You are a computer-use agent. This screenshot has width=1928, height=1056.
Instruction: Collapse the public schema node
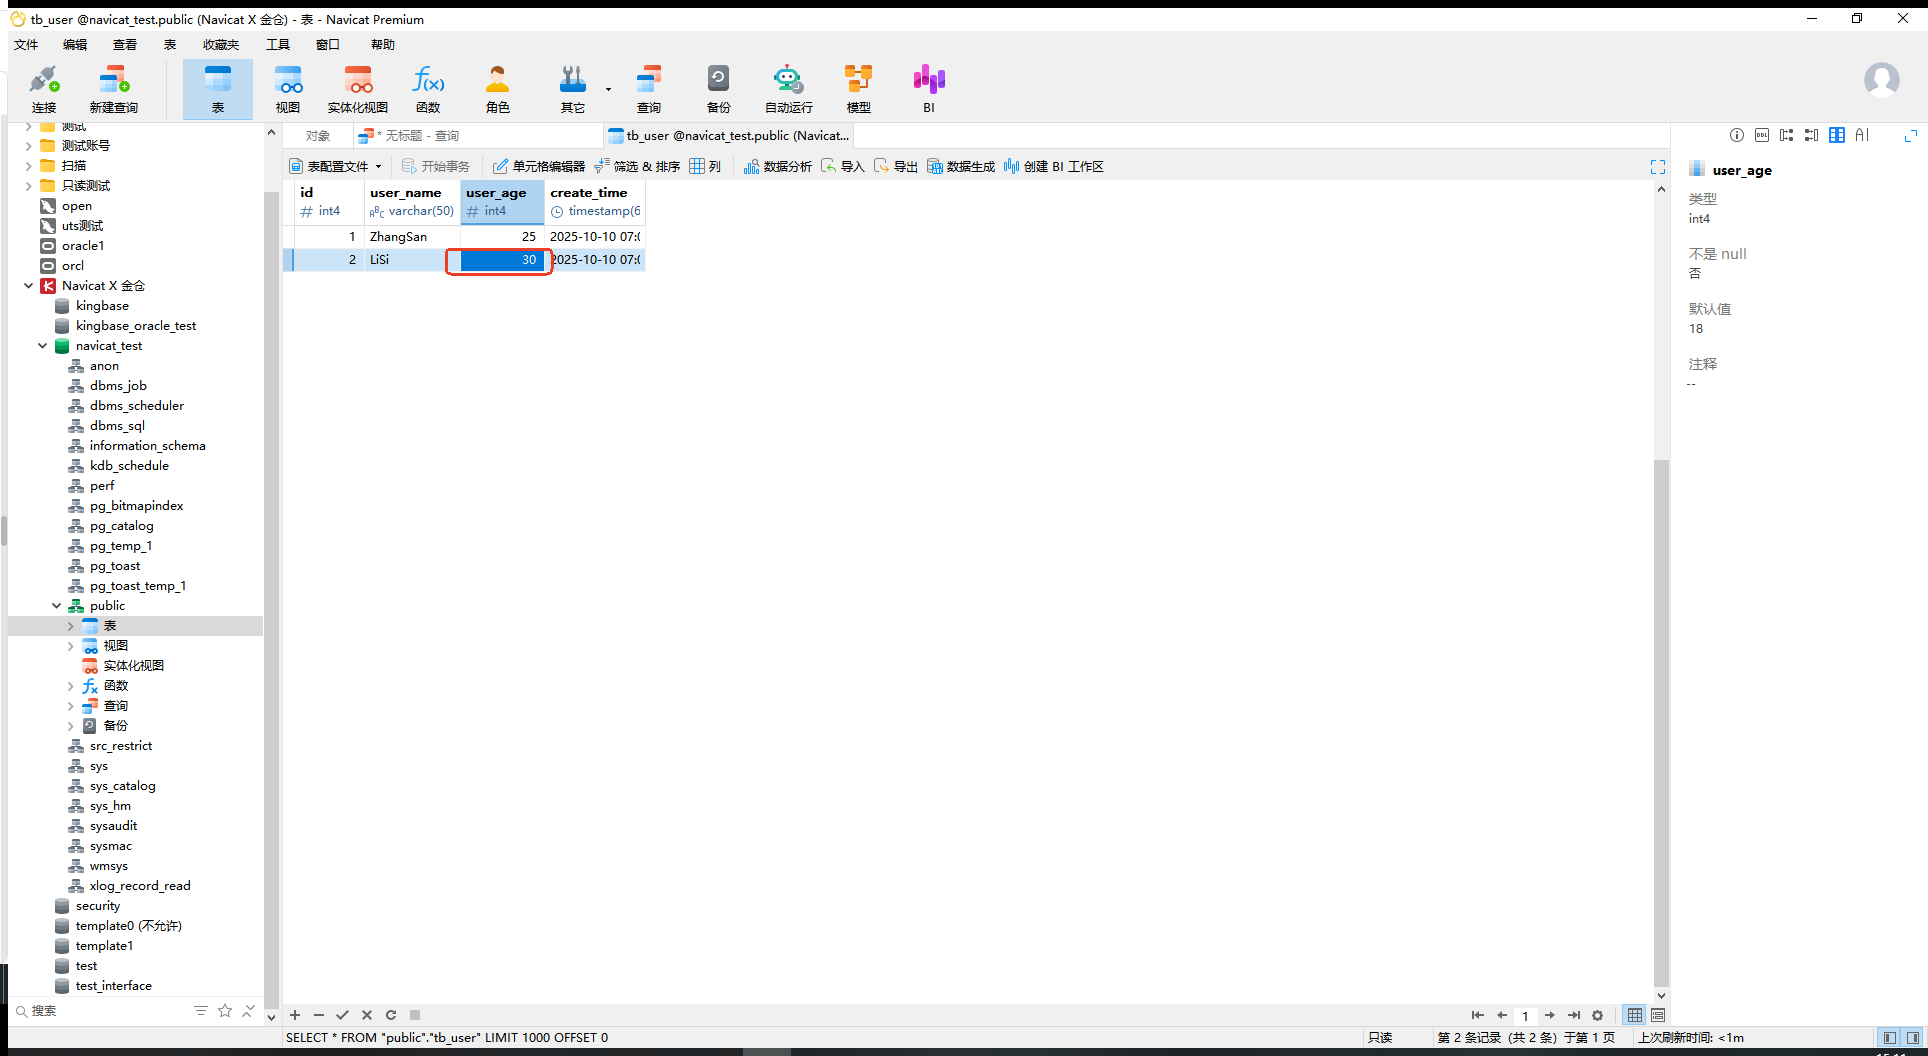pos(56,606)
